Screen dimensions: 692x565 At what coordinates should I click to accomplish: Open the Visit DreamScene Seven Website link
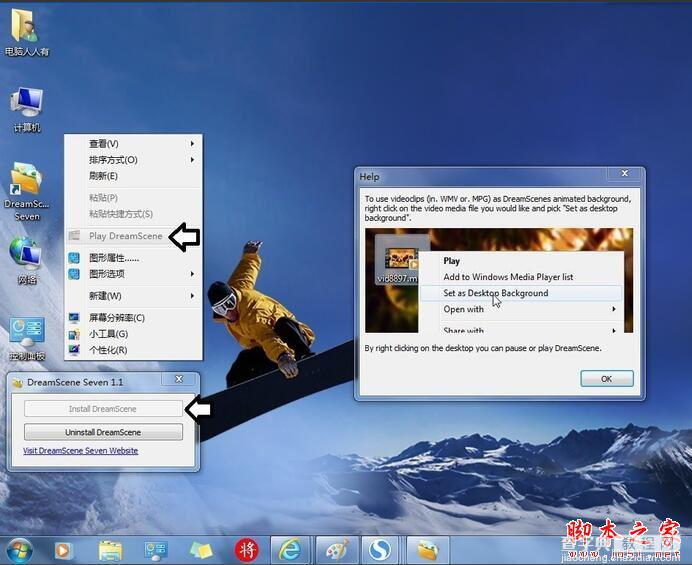(x=80, y=451)
